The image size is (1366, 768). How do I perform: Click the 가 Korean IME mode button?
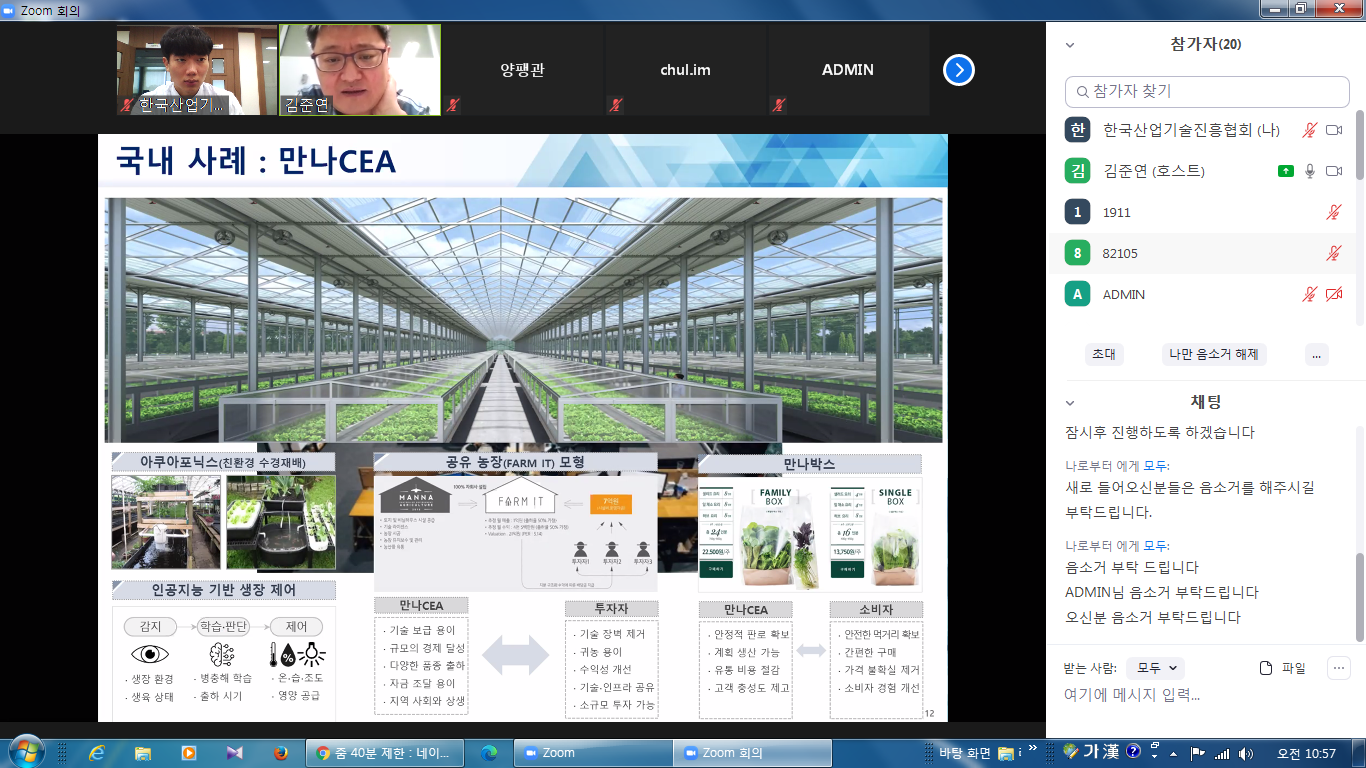point(1089,752)
